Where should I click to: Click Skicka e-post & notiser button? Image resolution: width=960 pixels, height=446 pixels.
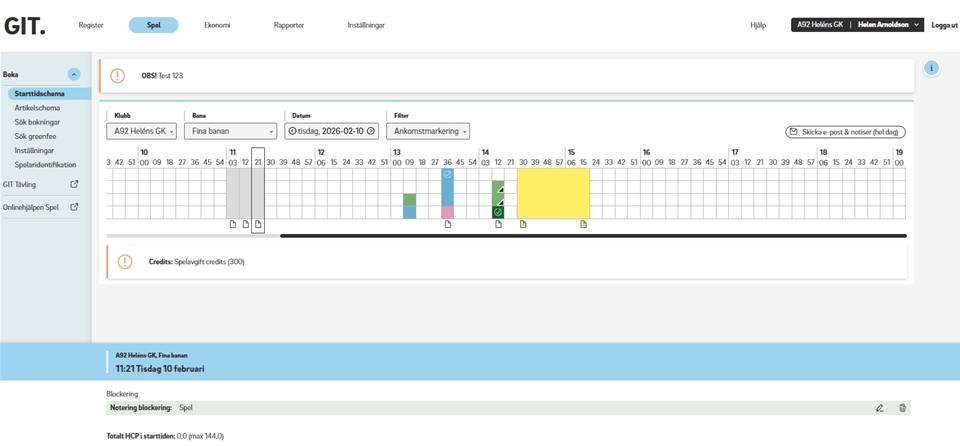(846, 132)
